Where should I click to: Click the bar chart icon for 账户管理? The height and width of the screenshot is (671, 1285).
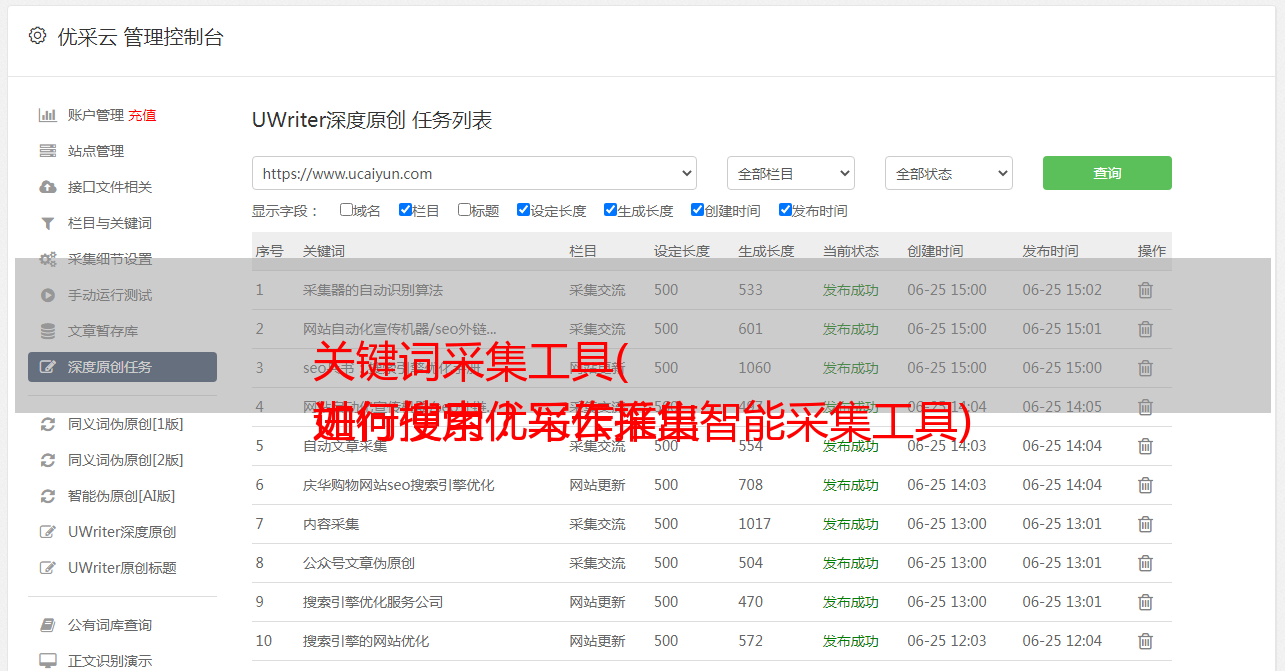(x=47, y=115)
